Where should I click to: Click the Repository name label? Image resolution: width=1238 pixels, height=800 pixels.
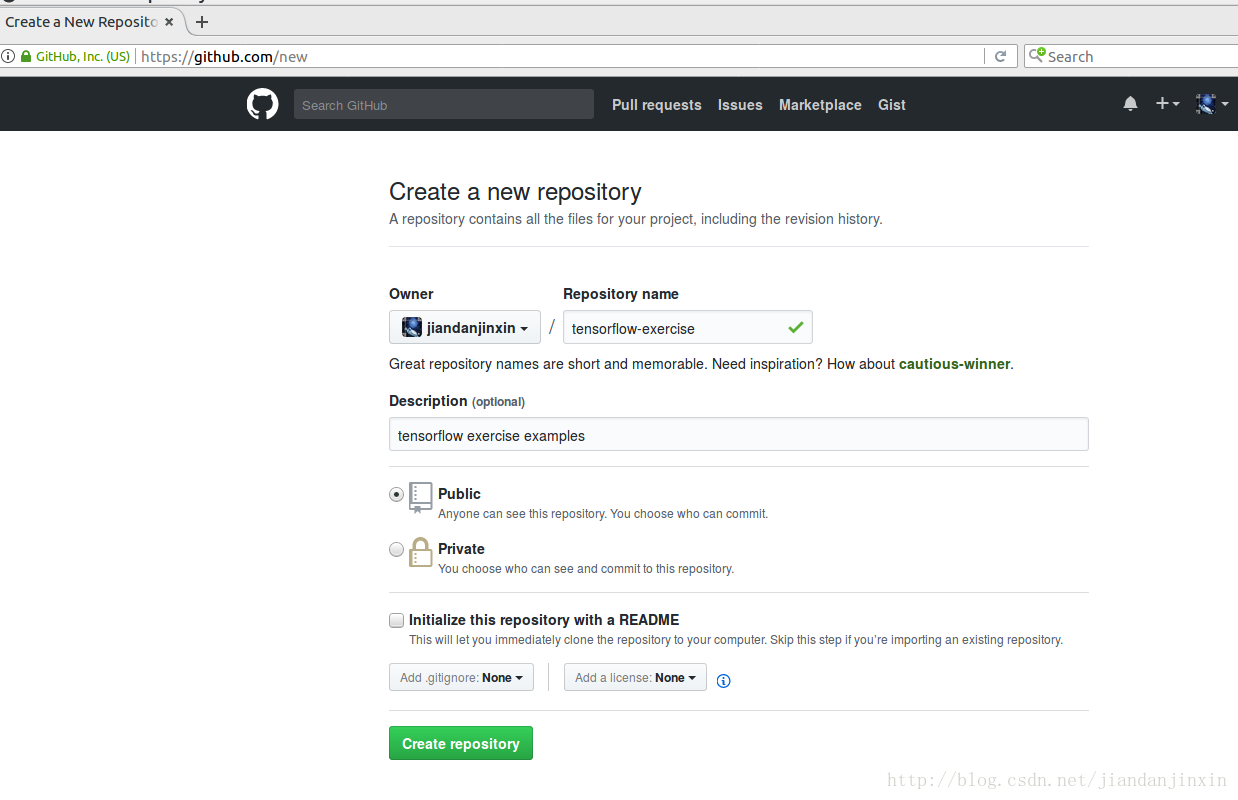coord(621,294)
